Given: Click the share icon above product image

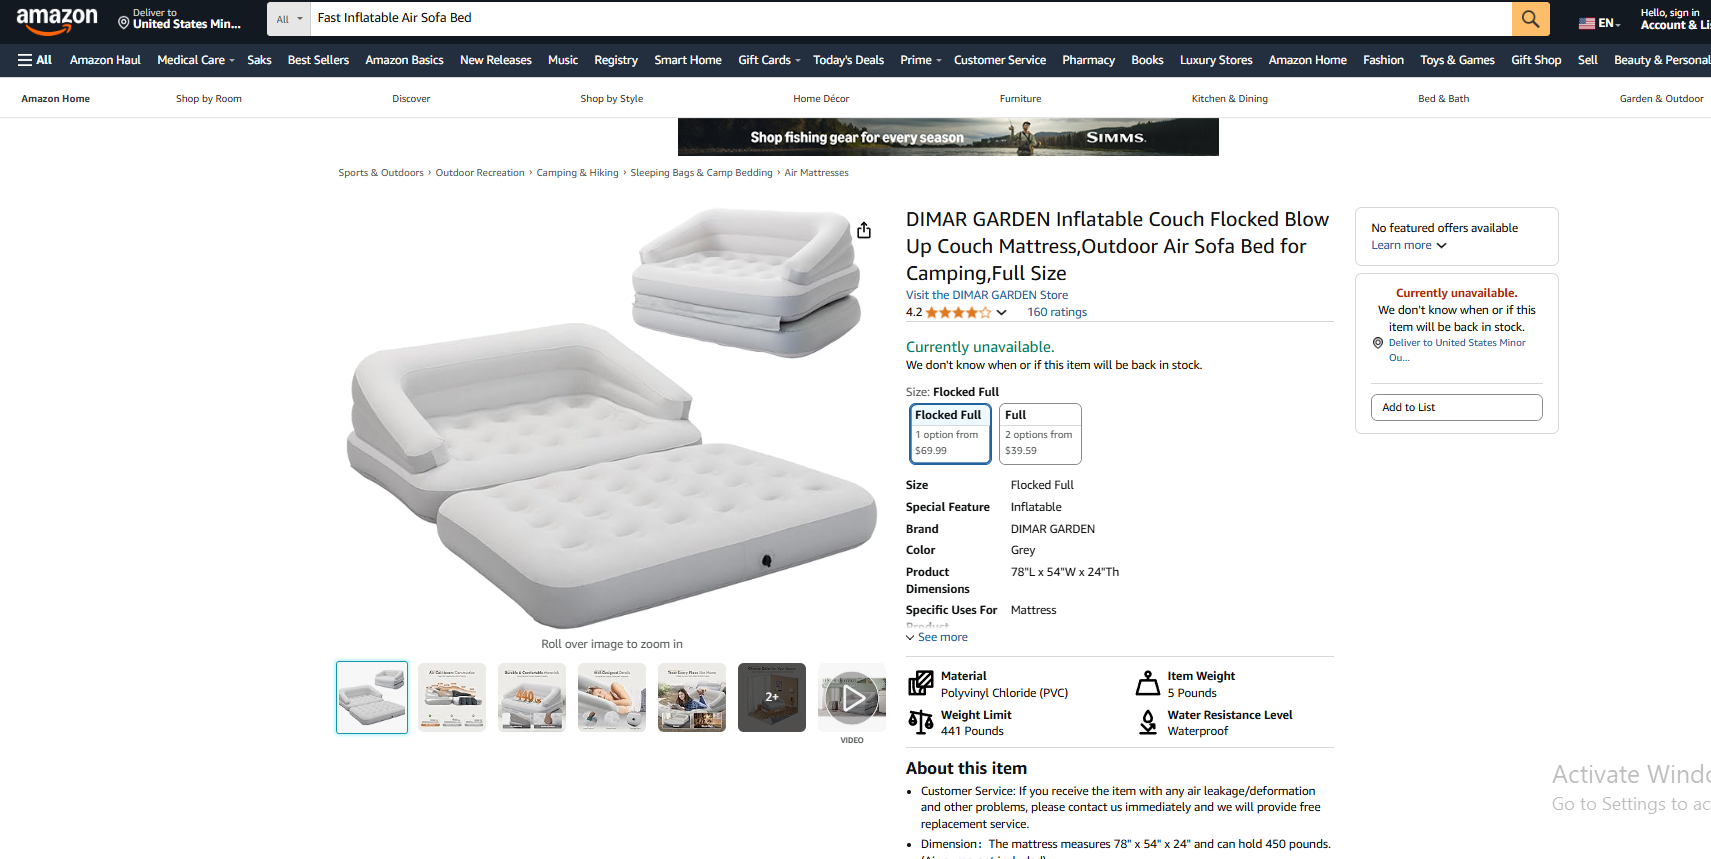Looking at the screenshot, I should 864,230.
